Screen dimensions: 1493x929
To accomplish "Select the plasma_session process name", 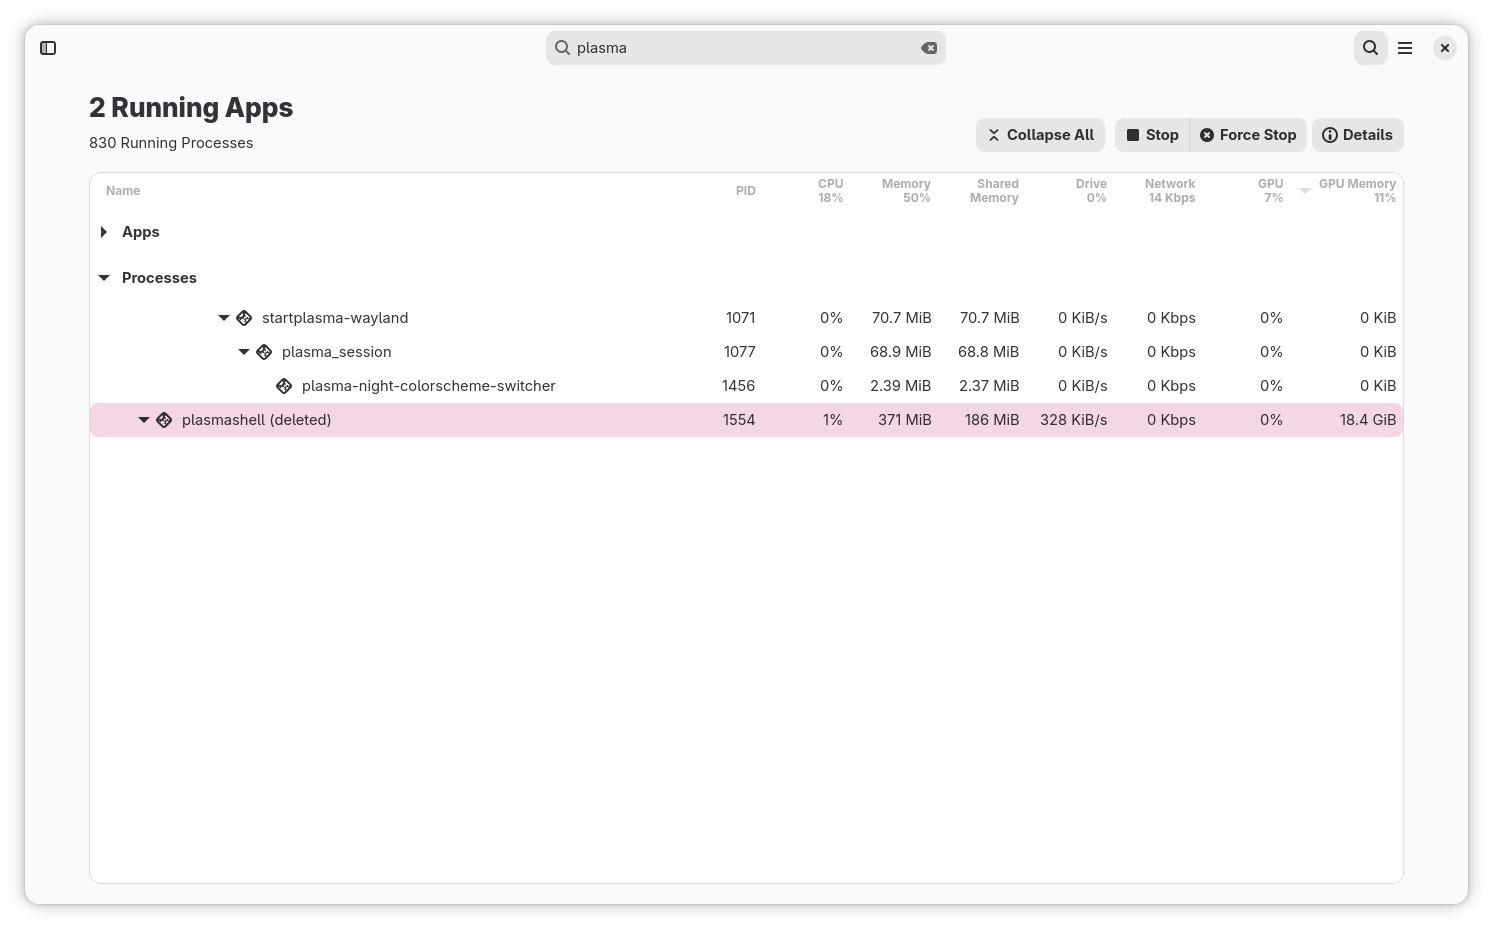I will pos(337,352).
